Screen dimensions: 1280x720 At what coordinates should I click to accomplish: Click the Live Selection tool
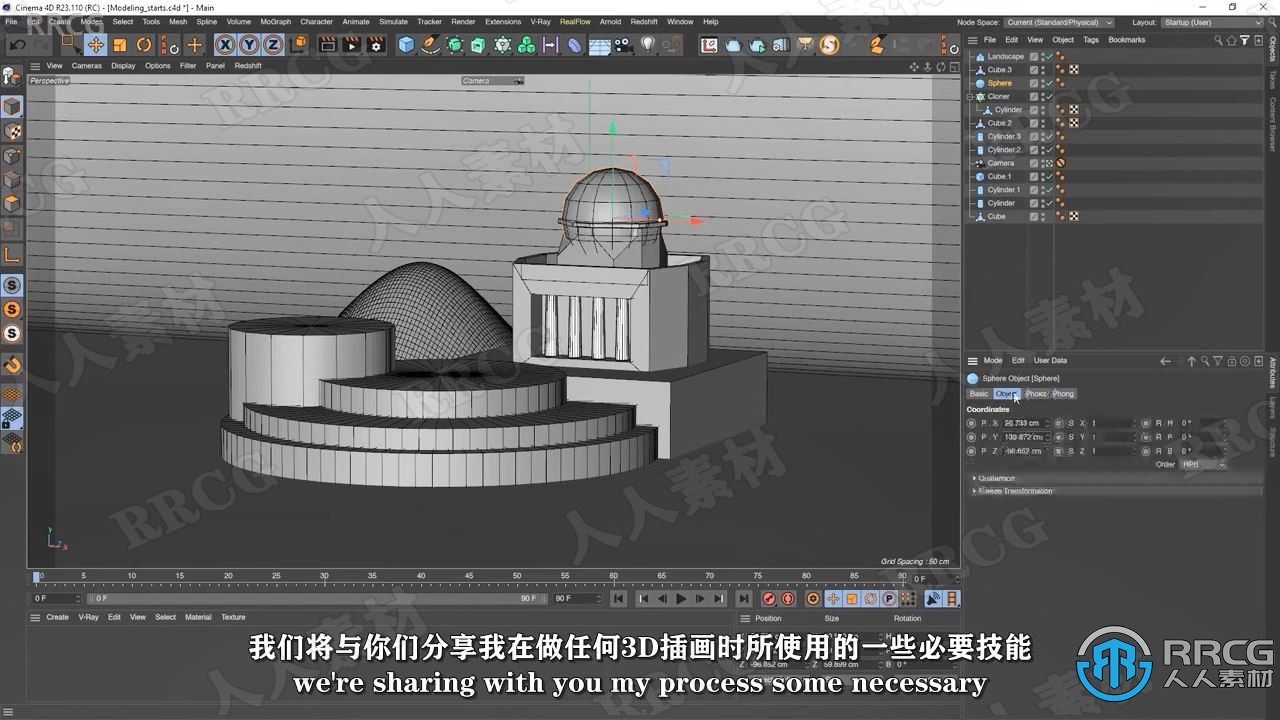point(69,45)
